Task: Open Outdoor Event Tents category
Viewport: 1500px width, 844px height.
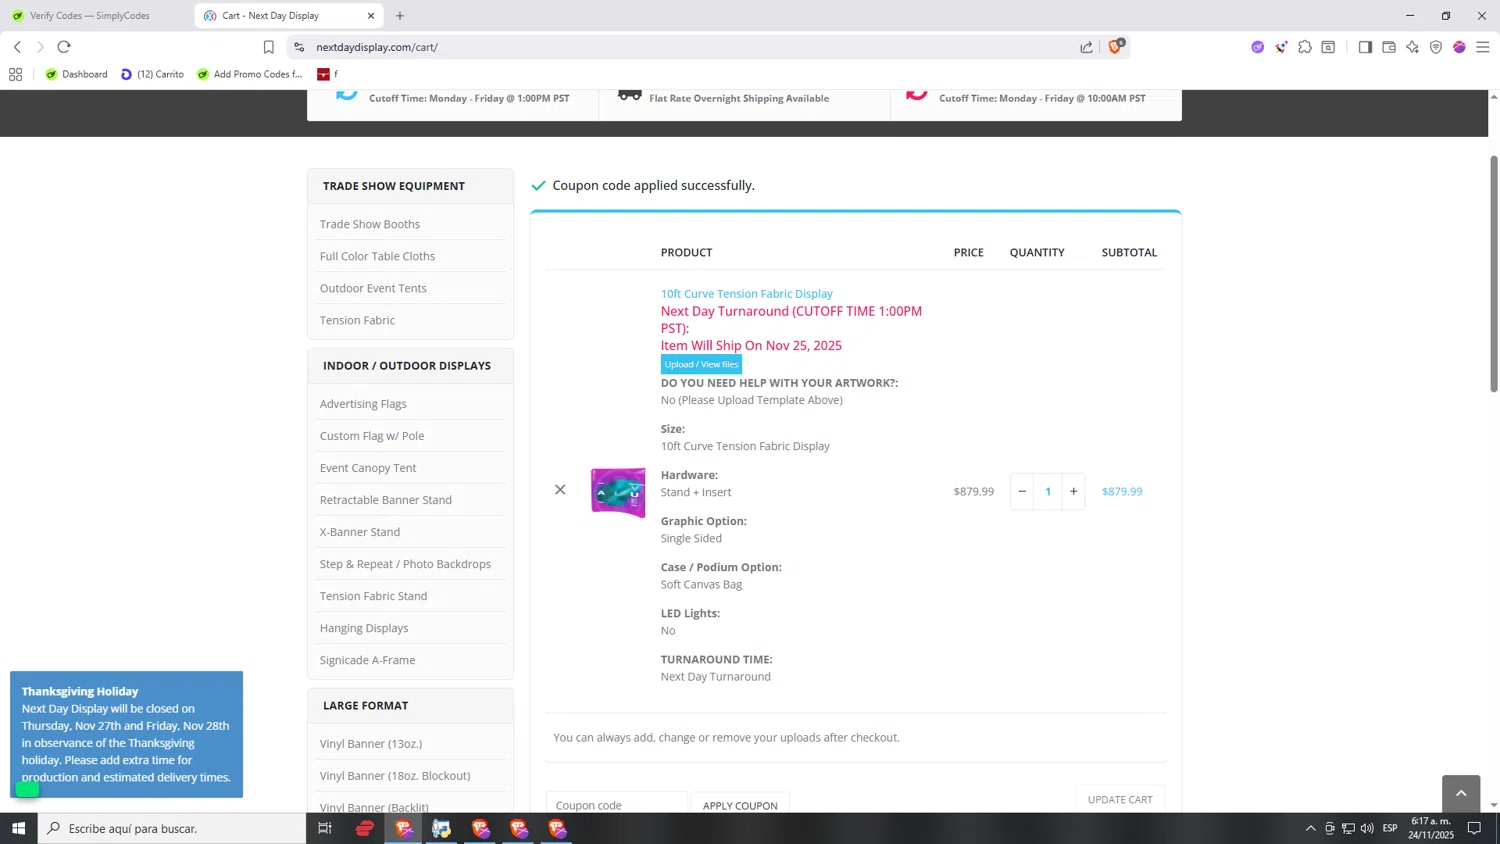Action: [373, 288]
